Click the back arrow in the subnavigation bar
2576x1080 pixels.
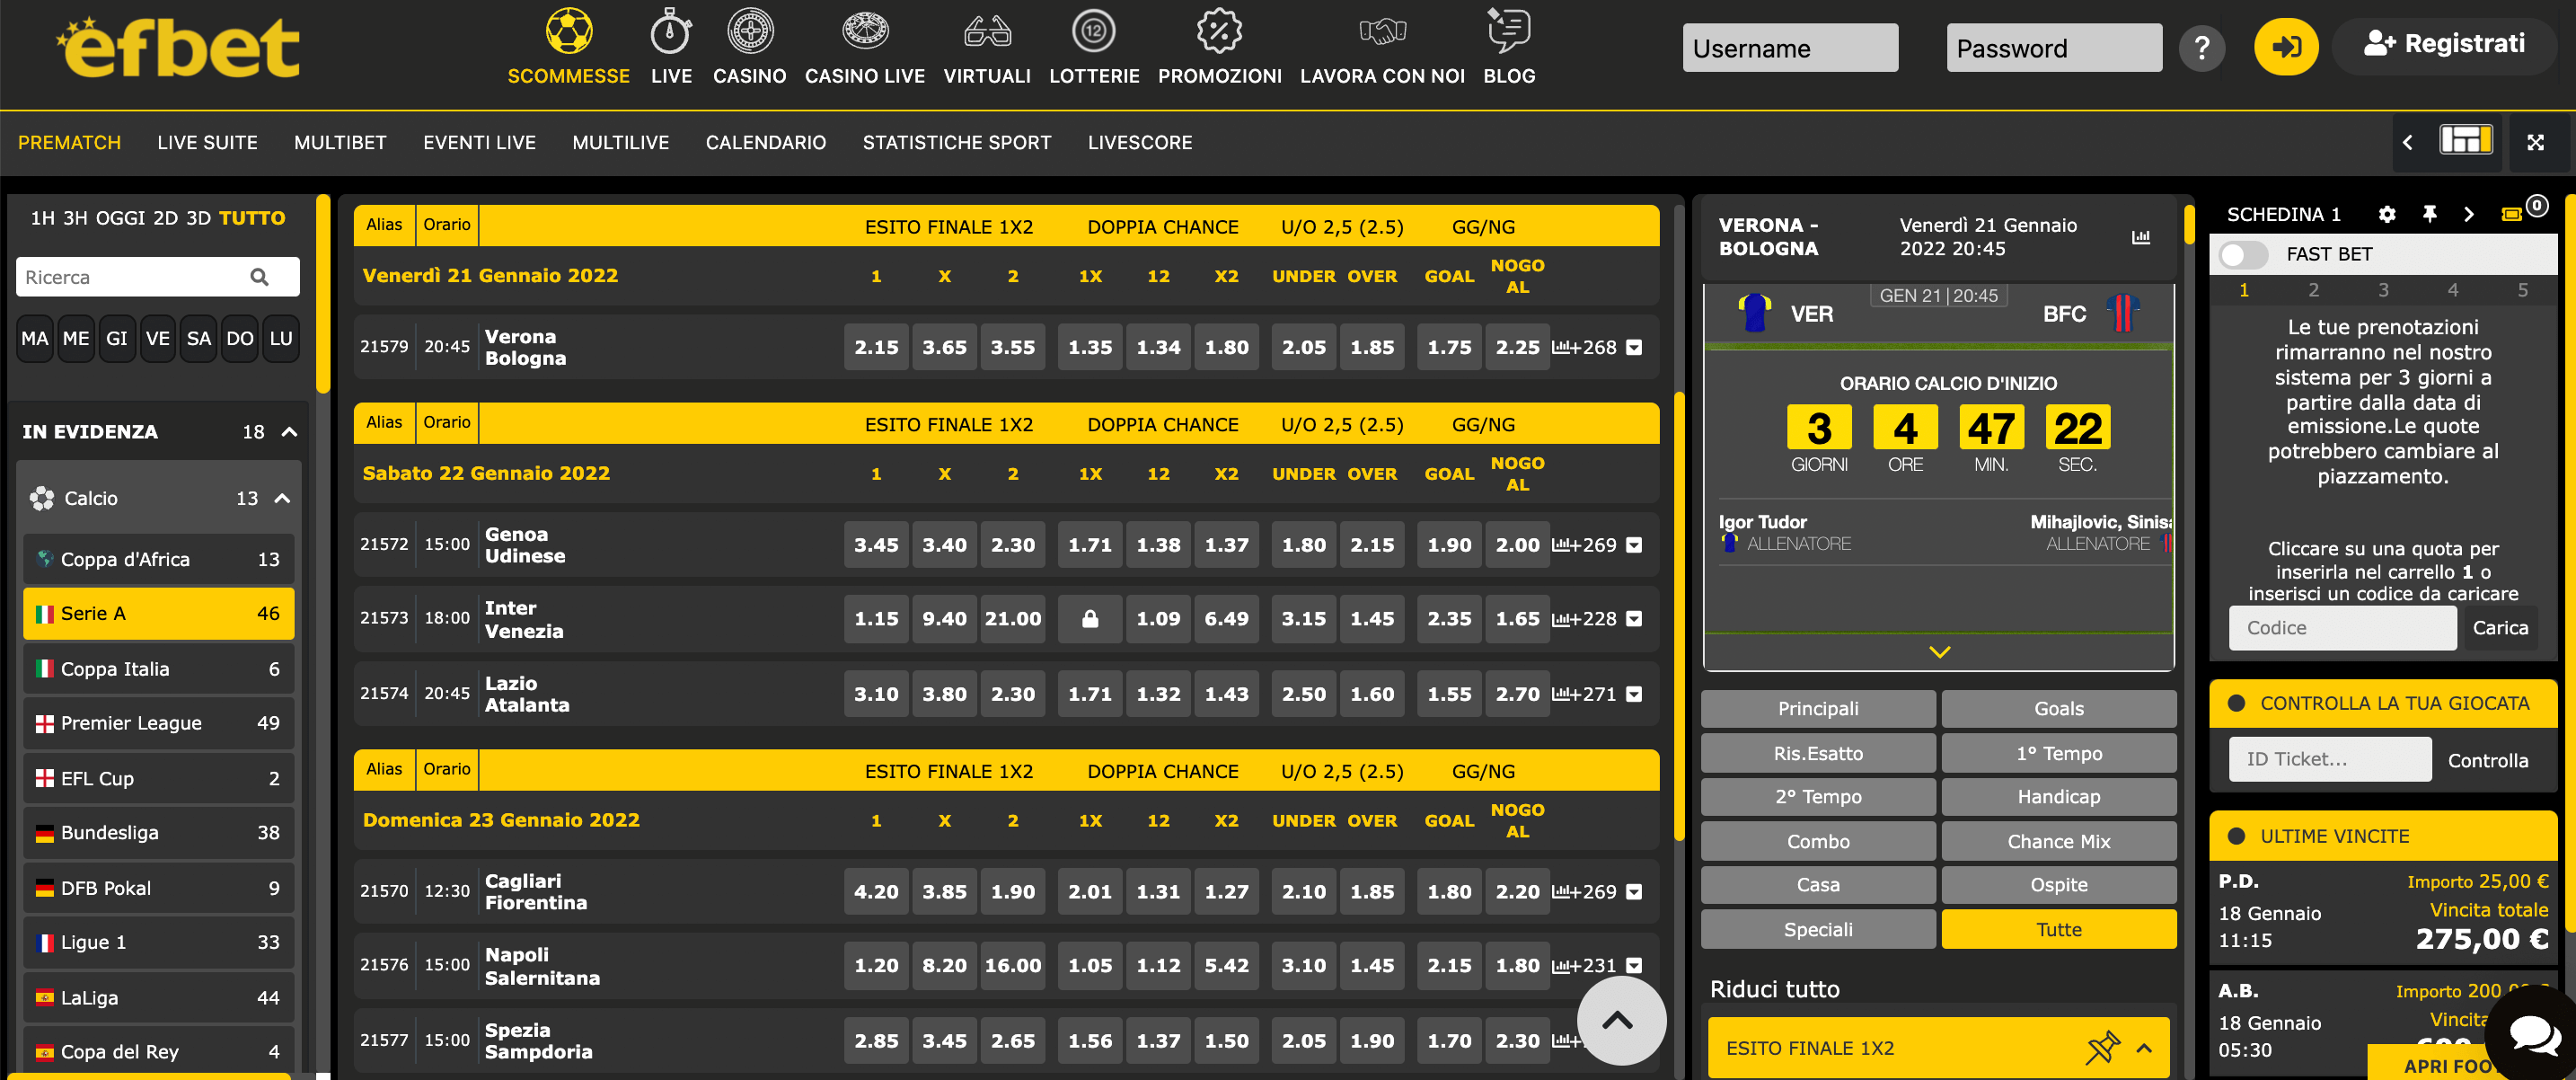click(x=2408, y=143)
